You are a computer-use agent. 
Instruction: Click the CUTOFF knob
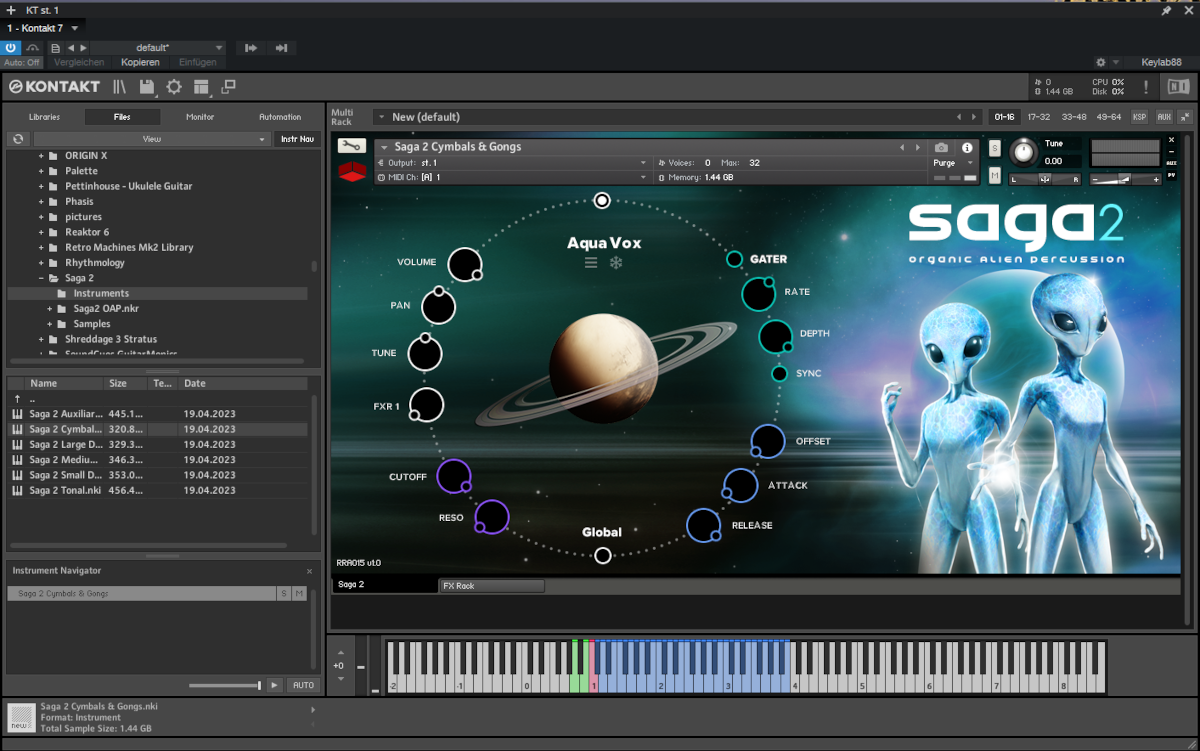point(454,476)
